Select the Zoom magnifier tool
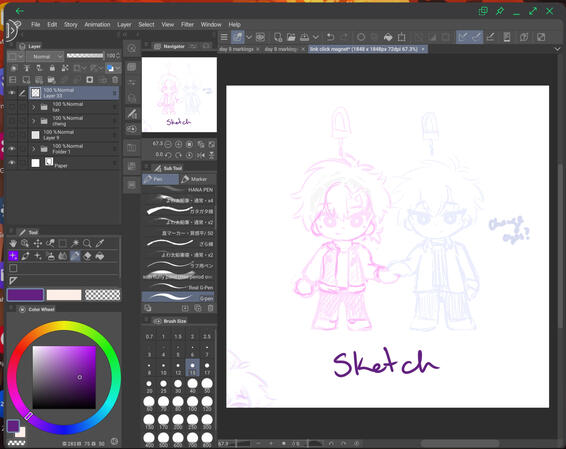The width and height of the screenshot is (566, 449). coord(87,244)
